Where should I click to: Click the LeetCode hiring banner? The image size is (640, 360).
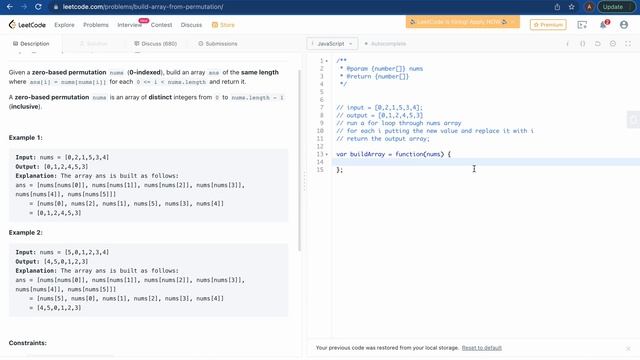click(462, 22)
